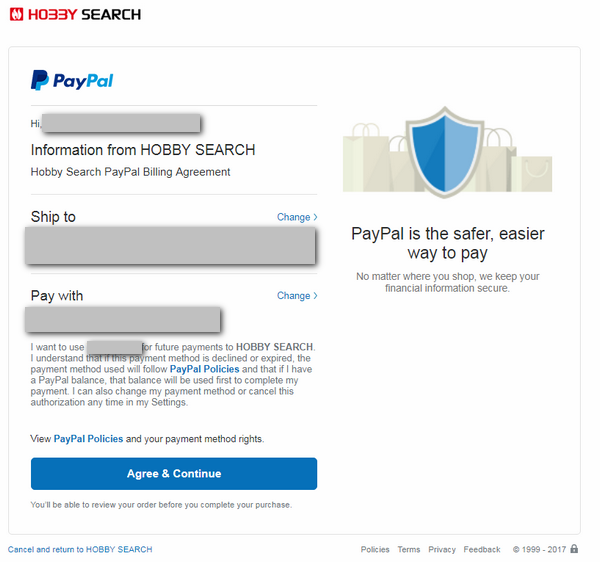This screenshot has height=562, width=600.
Task: Open PayPal Policies link above Agree button
Action: click(88, 439)
